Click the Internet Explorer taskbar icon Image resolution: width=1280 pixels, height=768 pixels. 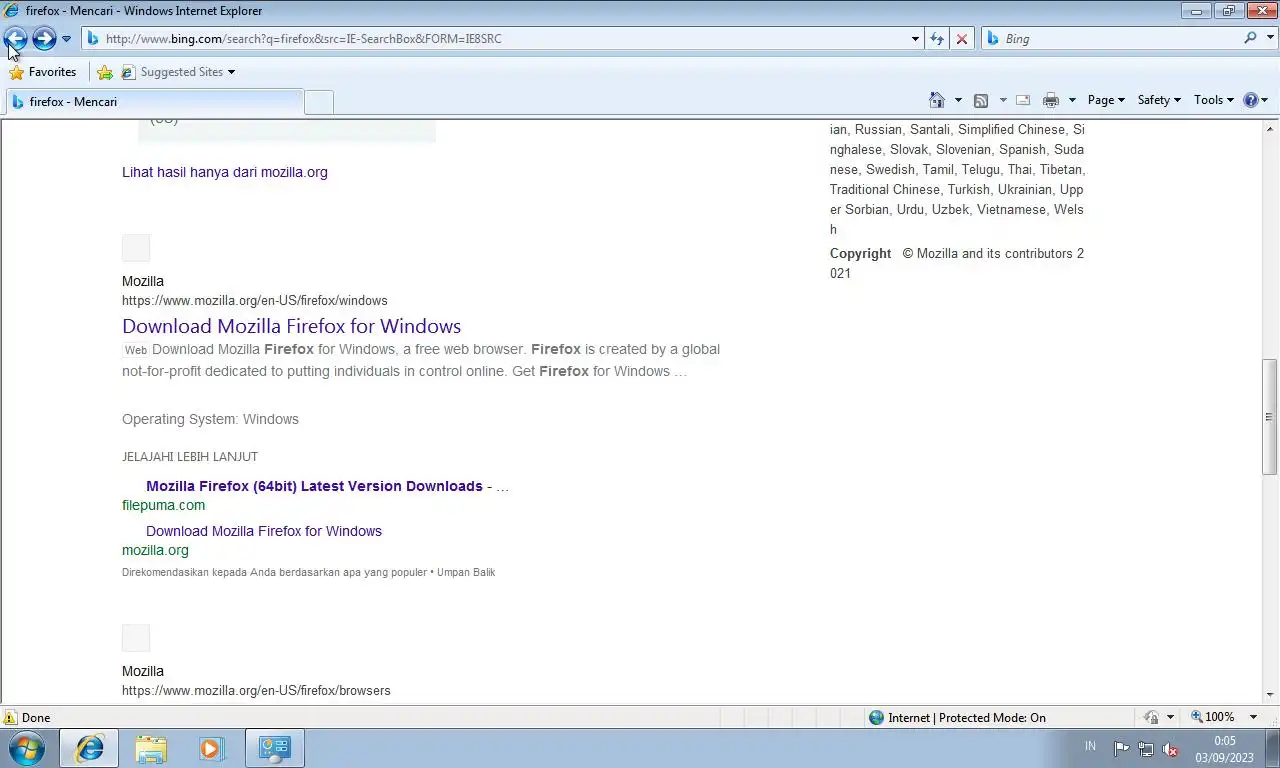89,748
